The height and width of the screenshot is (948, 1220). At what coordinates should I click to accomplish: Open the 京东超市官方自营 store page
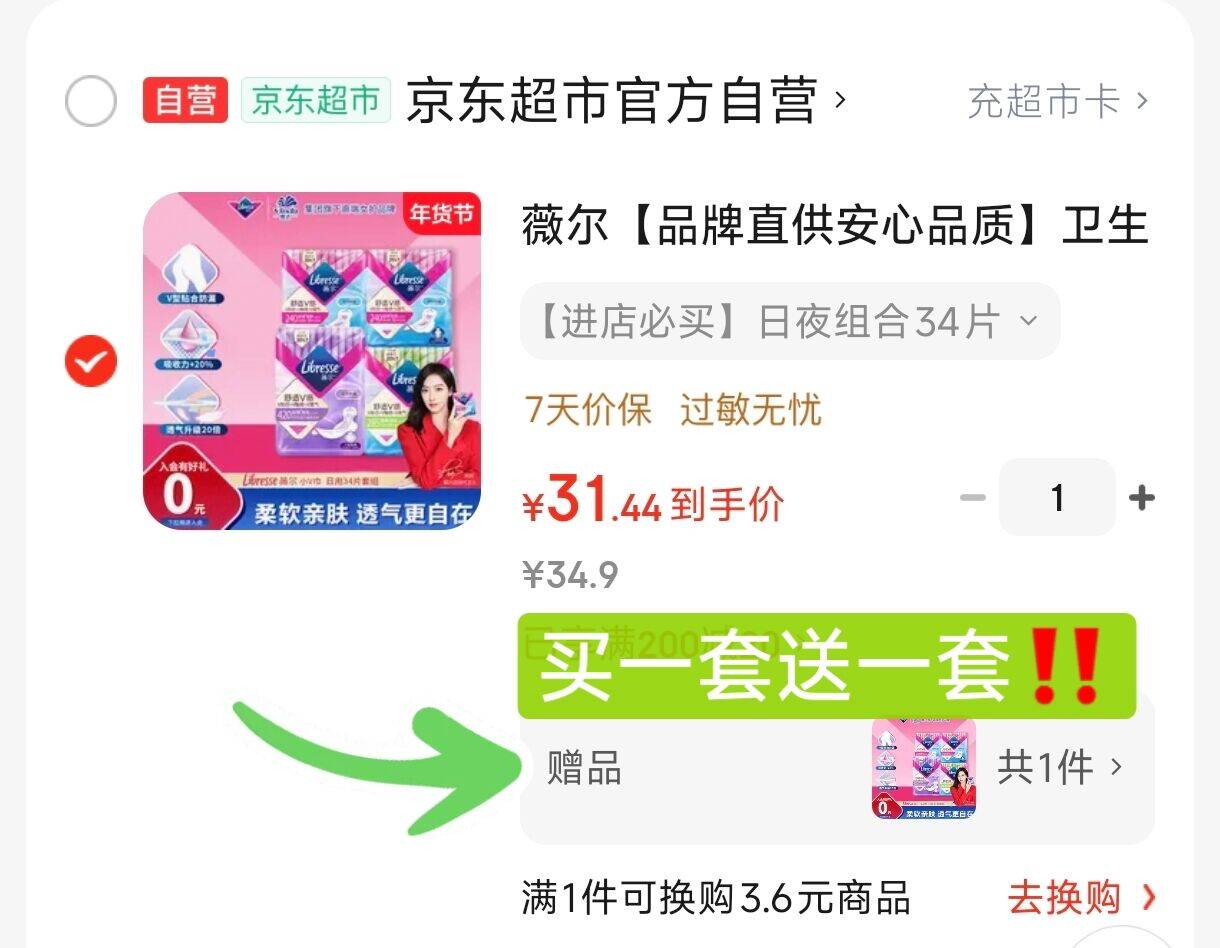click(x=626, y=101)
